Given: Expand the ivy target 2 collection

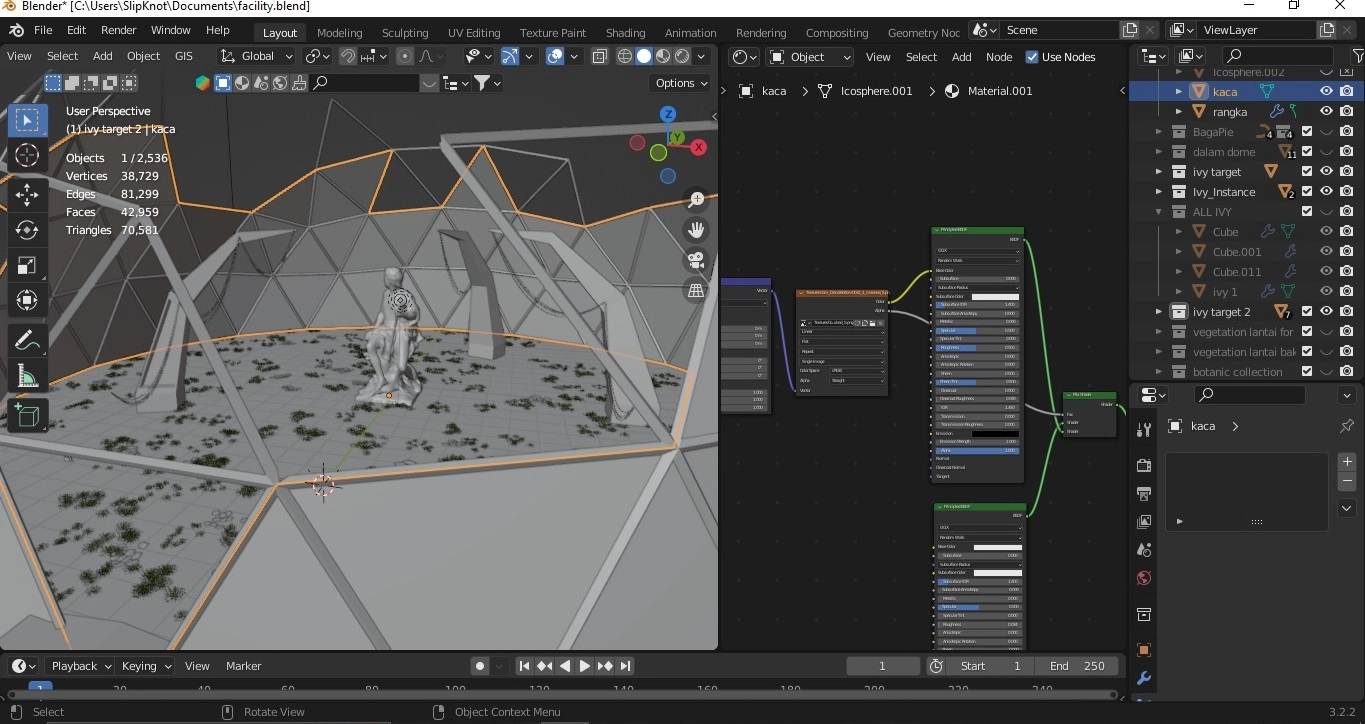Looking at the screenshot, I should (x=1159, y=312).
